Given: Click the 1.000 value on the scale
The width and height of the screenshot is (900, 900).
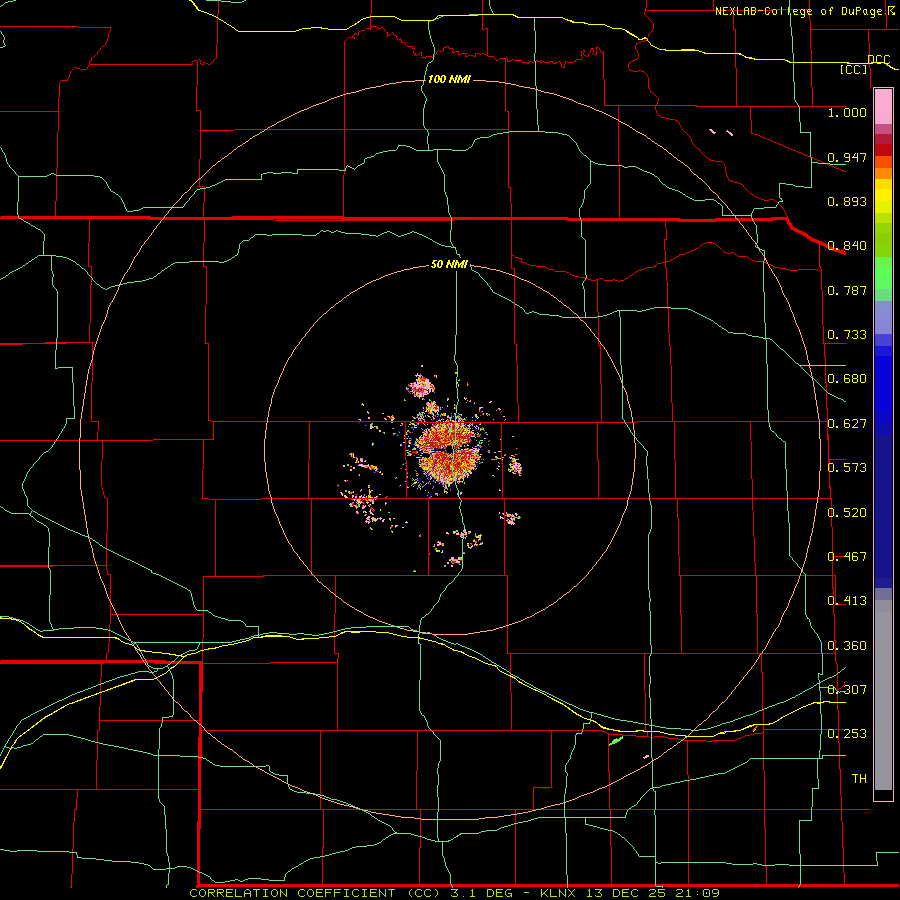Looking at the screenshot, I should (847, 112).
